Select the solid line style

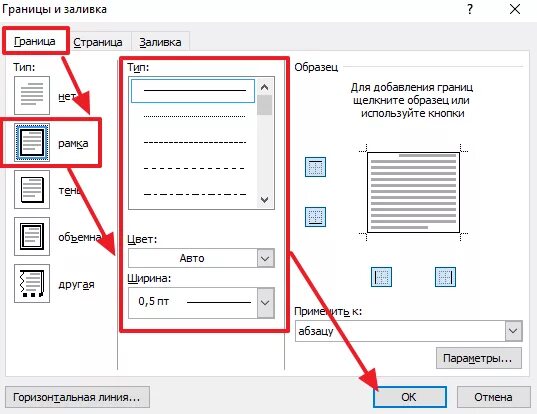point(193,91)
